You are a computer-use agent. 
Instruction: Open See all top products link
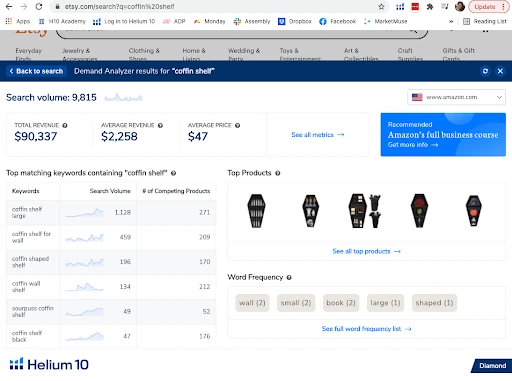[366, 251]
